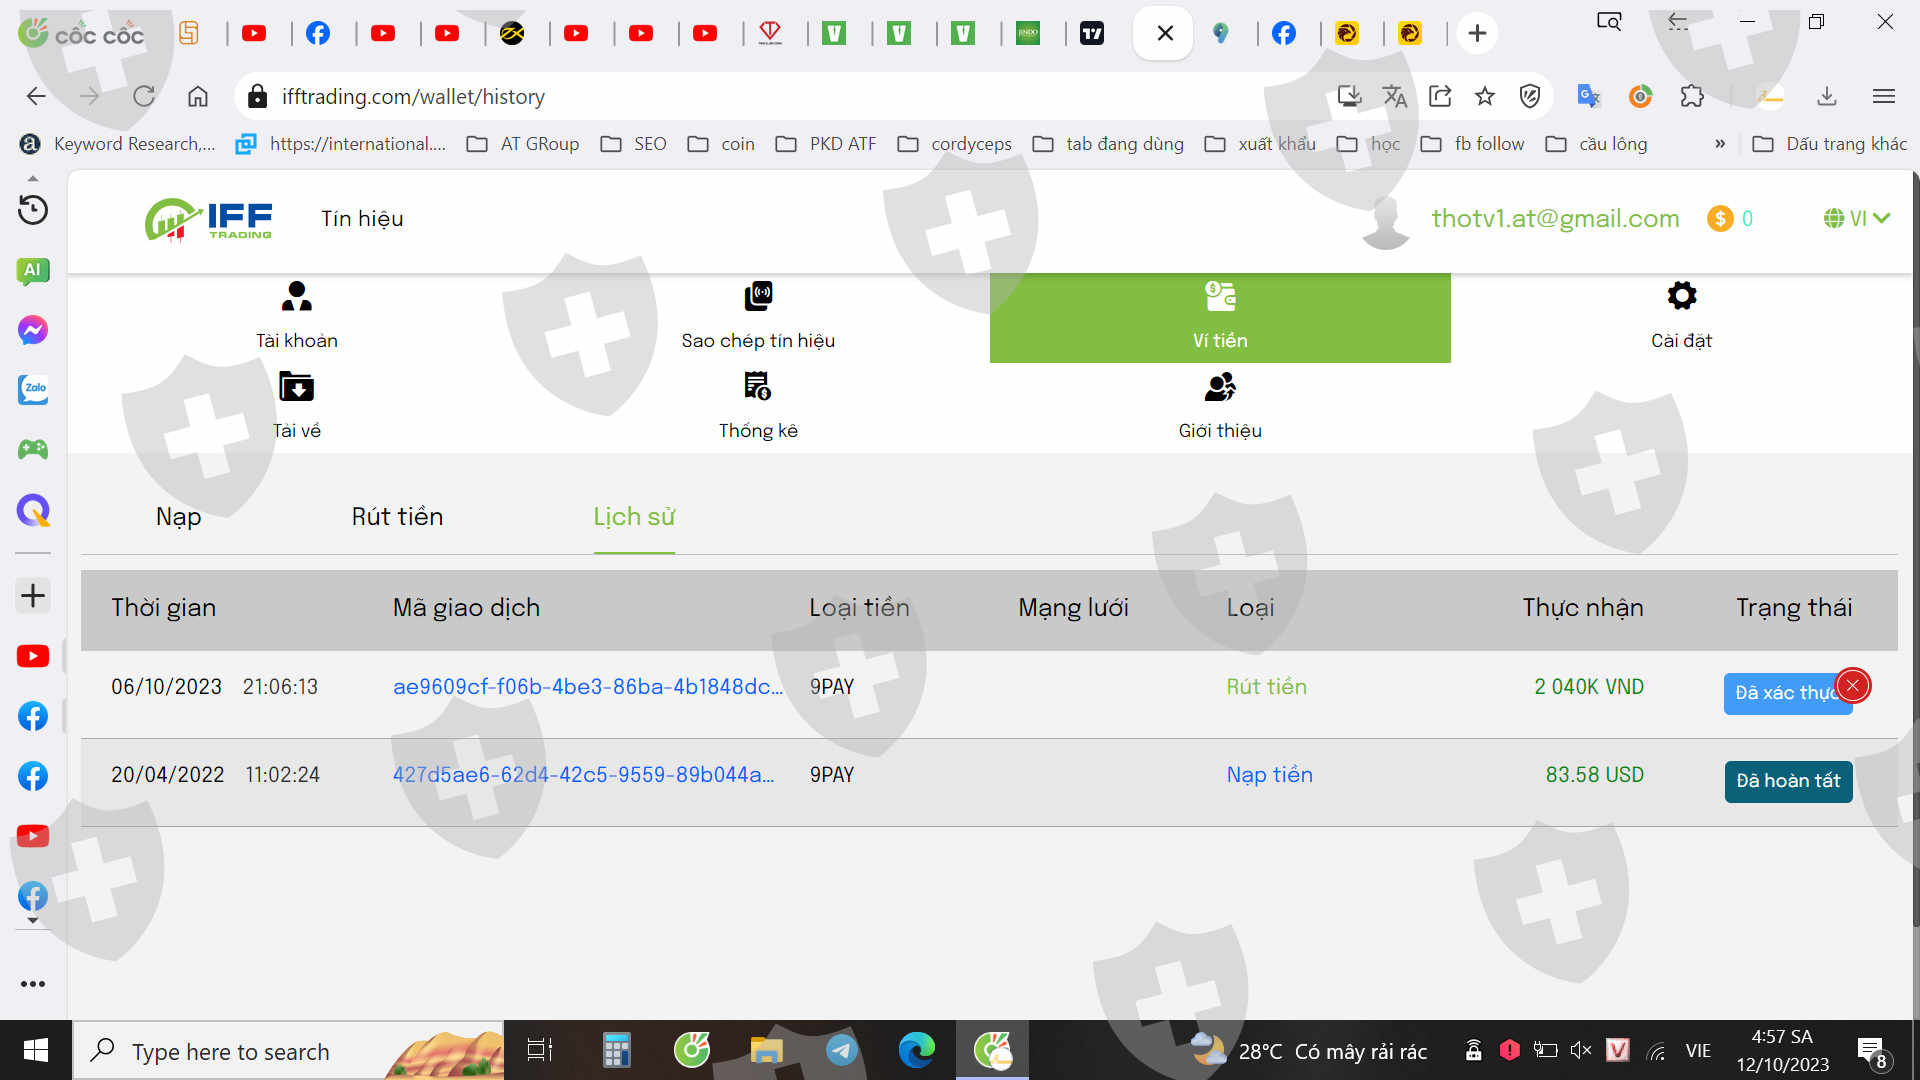Viewport: 1920px width, 1080px height.
Task: Open Cài đặt gear settings icon
Action: pyautogui.click(x=1681, y=296)
